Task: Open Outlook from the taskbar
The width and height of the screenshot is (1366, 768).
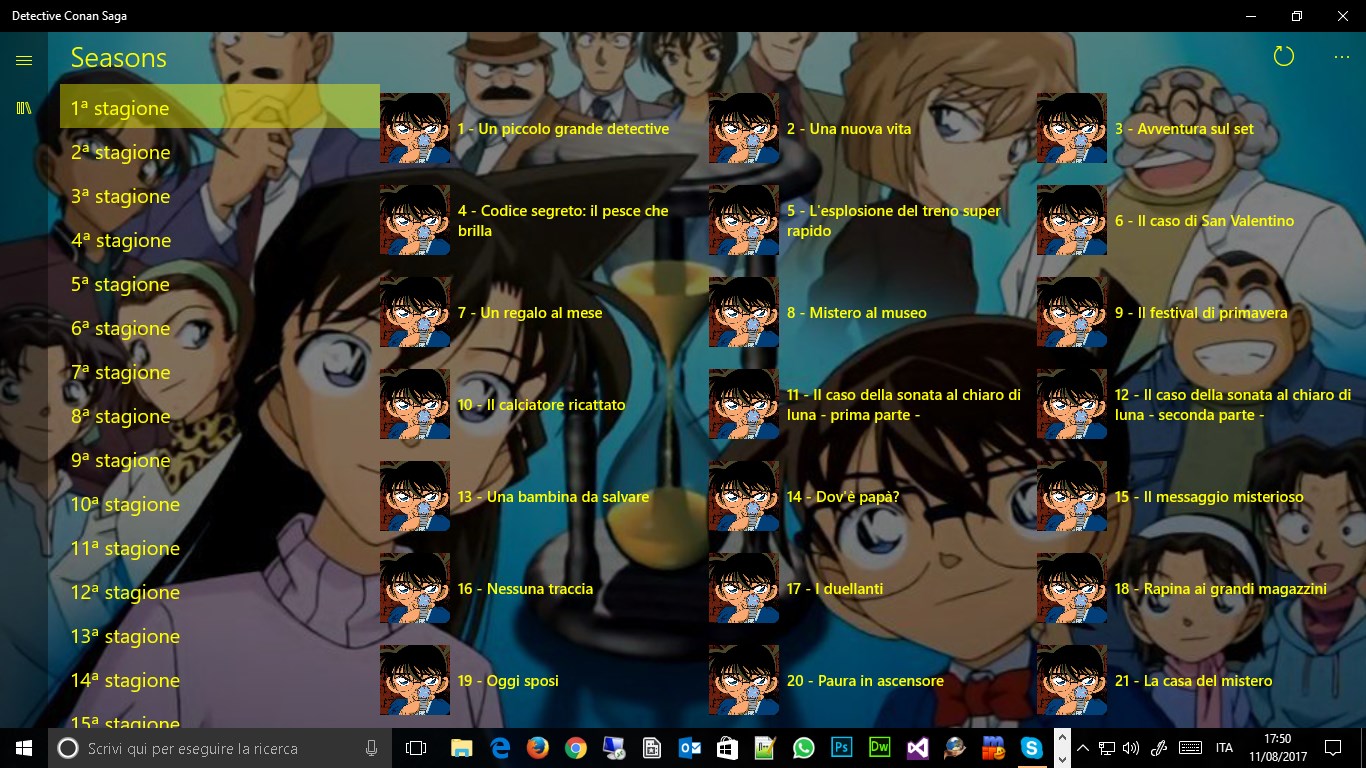Action: (690, 748)
